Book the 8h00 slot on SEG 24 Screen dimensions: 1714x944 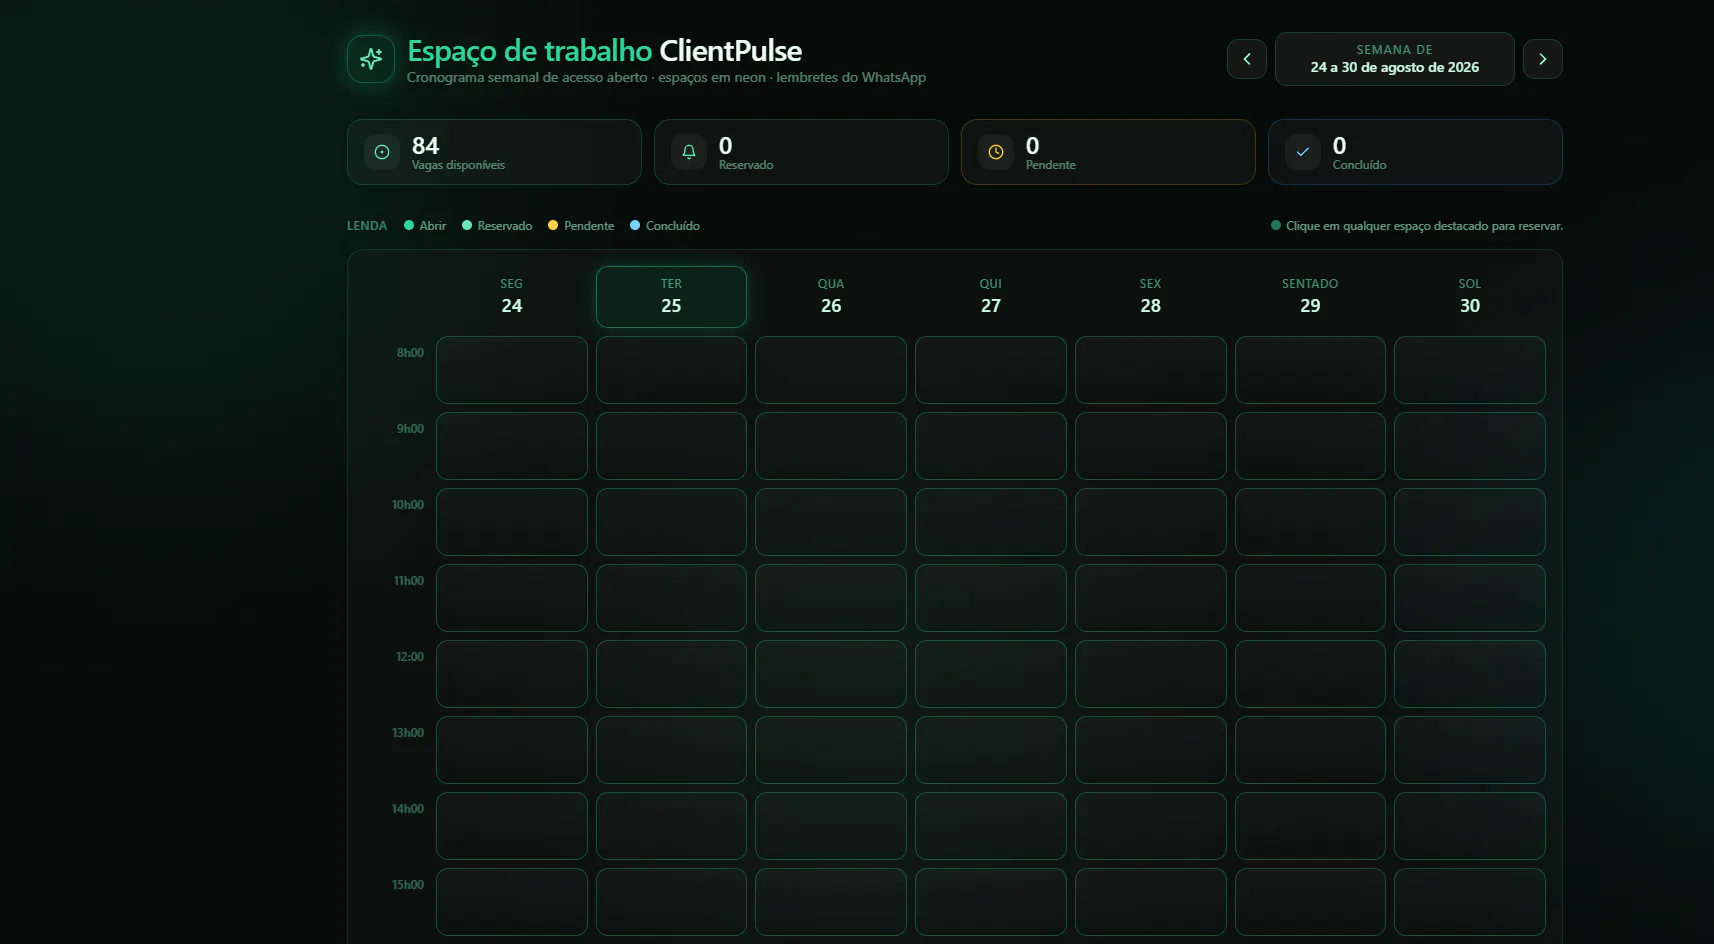click(x=512, y=370)
